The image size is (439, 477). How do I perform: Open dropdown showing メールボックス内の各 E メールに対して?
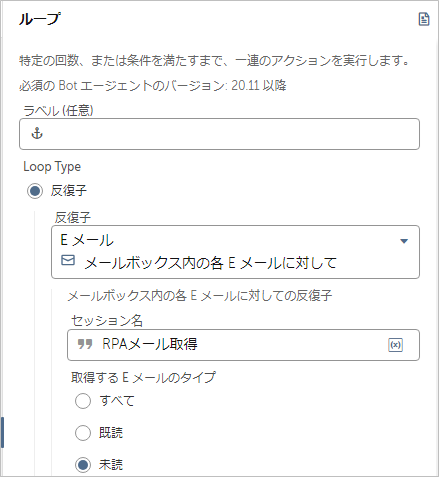pyautogui.click(x=235, y=252)
